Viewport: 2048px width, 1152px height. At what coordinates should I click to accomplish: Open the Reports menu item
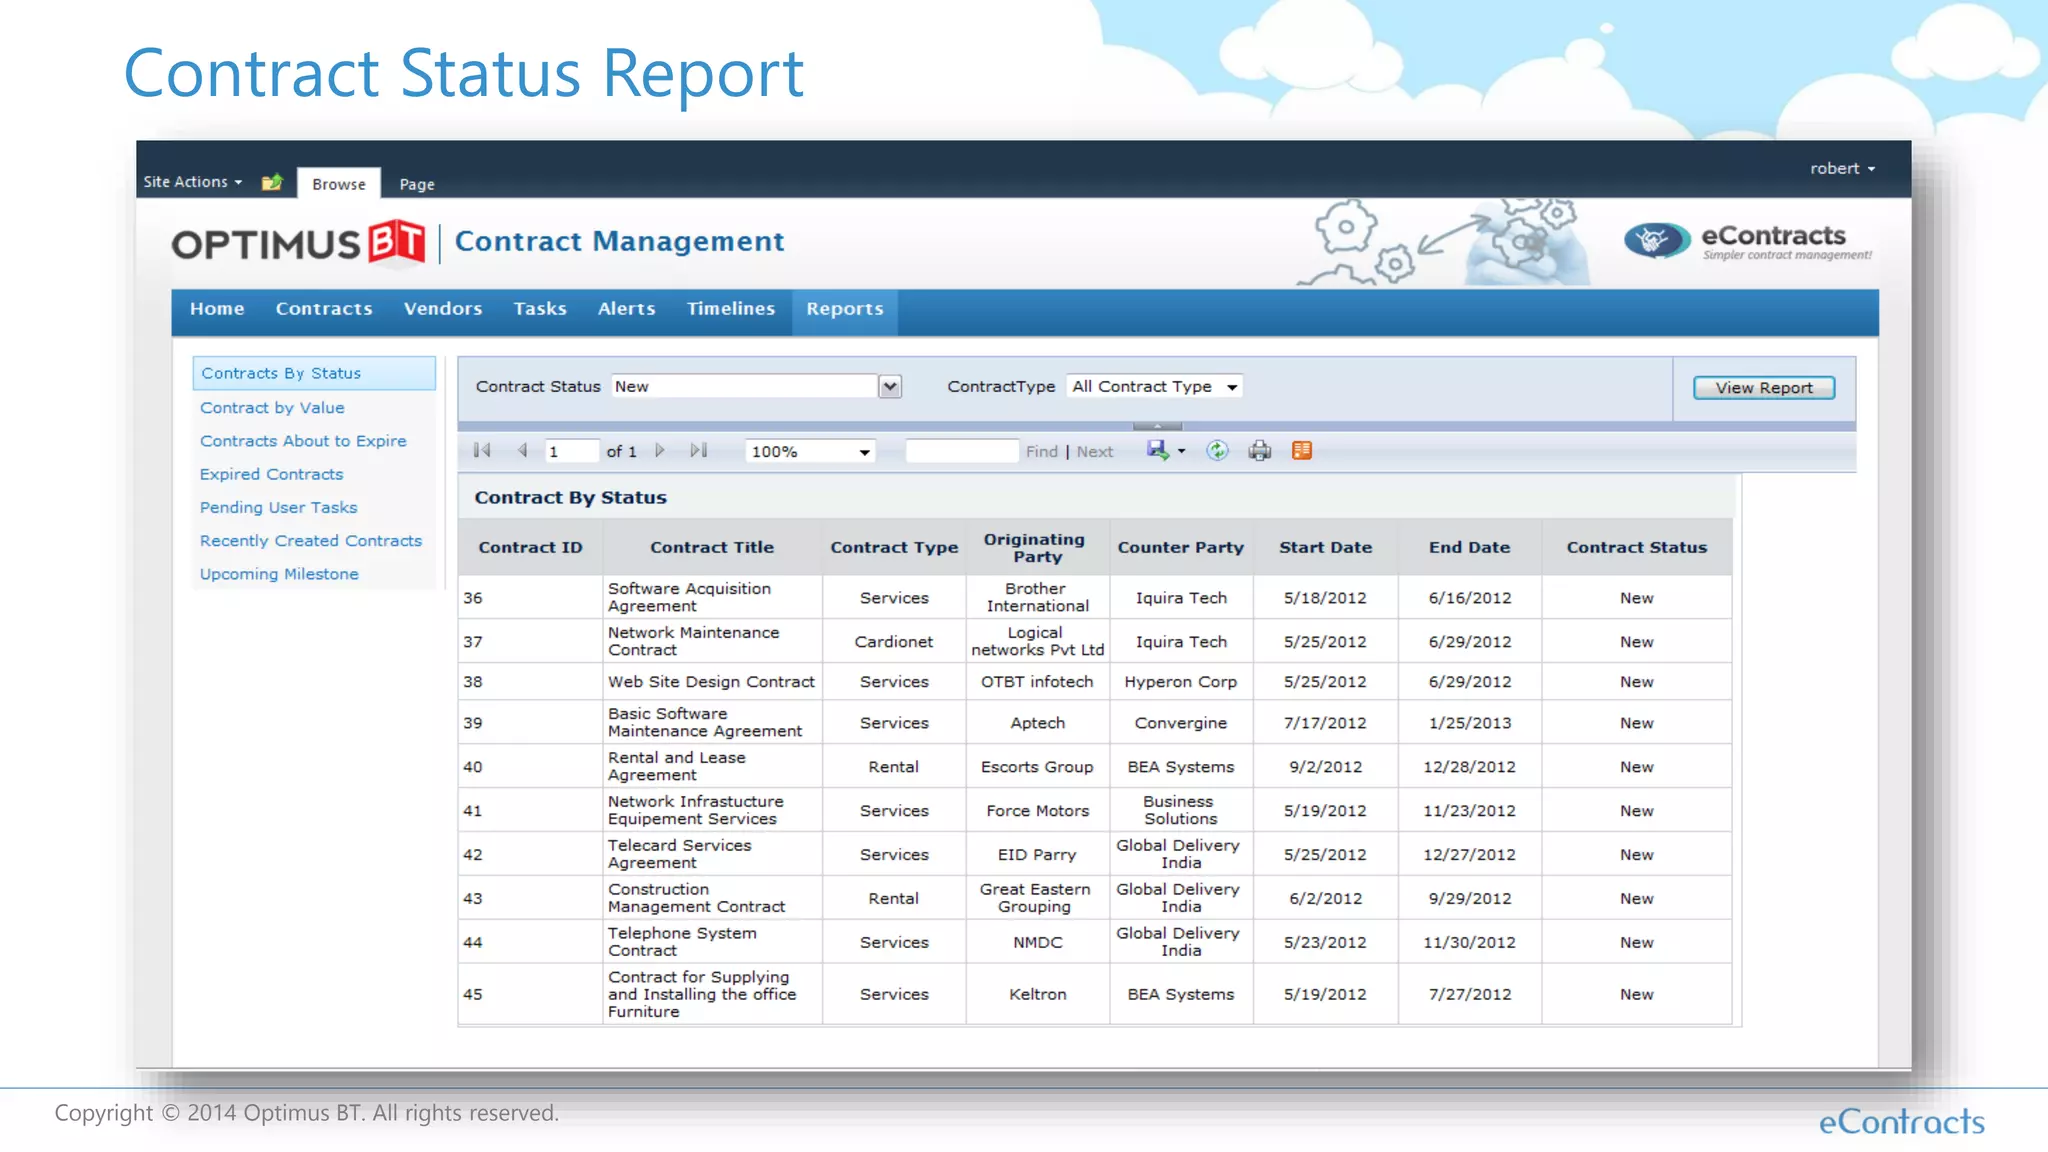coord(845,310)
